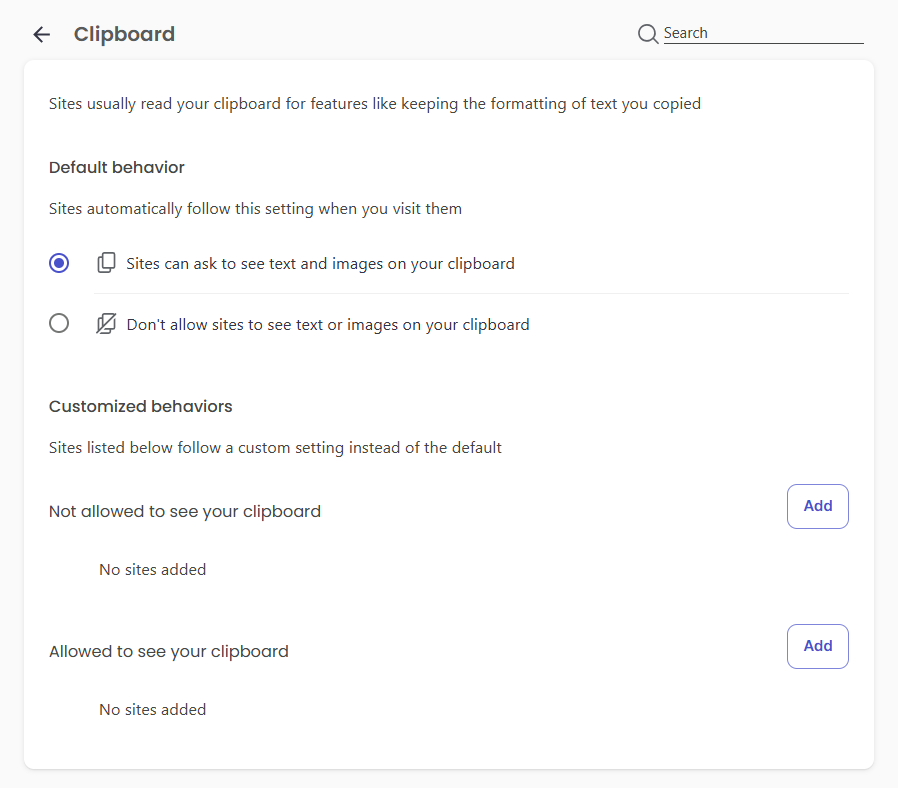Focus the Search settings input field
Viewport: 898px width, 788px height.
pos(762,34)
